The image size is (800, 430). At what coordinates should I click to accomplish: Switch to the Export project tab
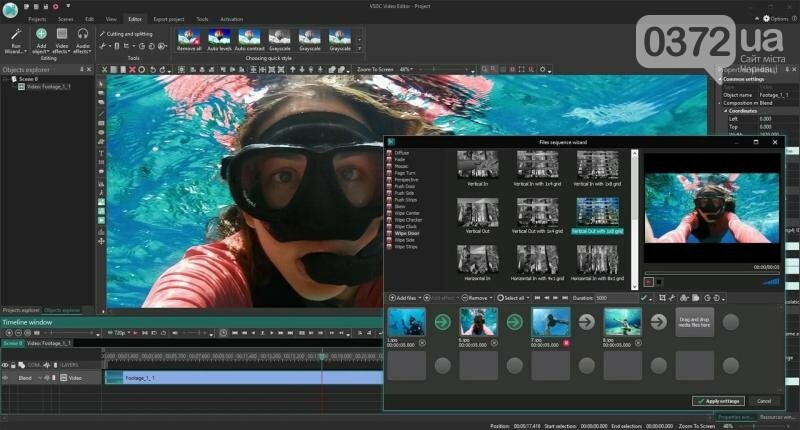pos(169,19)
